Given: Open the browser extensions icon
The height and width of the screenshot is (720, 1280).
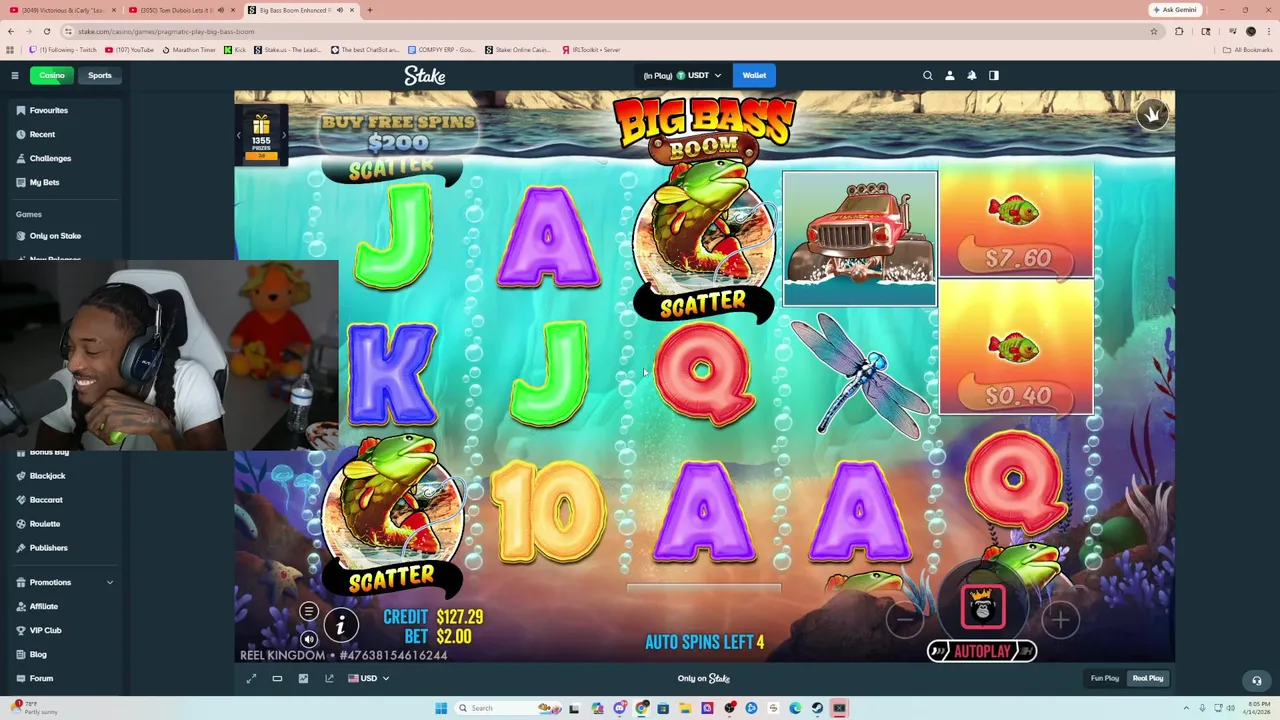Looking at the screenshot, I should [x=1179, y=31].
